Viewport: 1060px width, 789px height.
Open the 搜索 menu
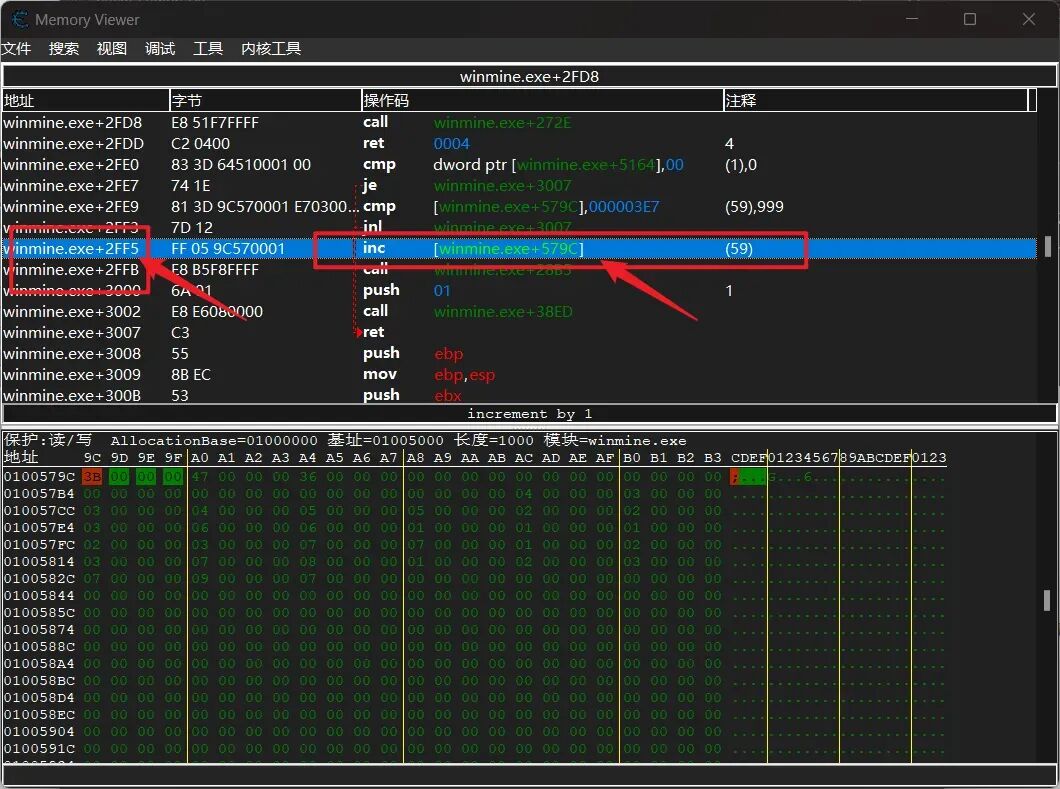(64, 48)
